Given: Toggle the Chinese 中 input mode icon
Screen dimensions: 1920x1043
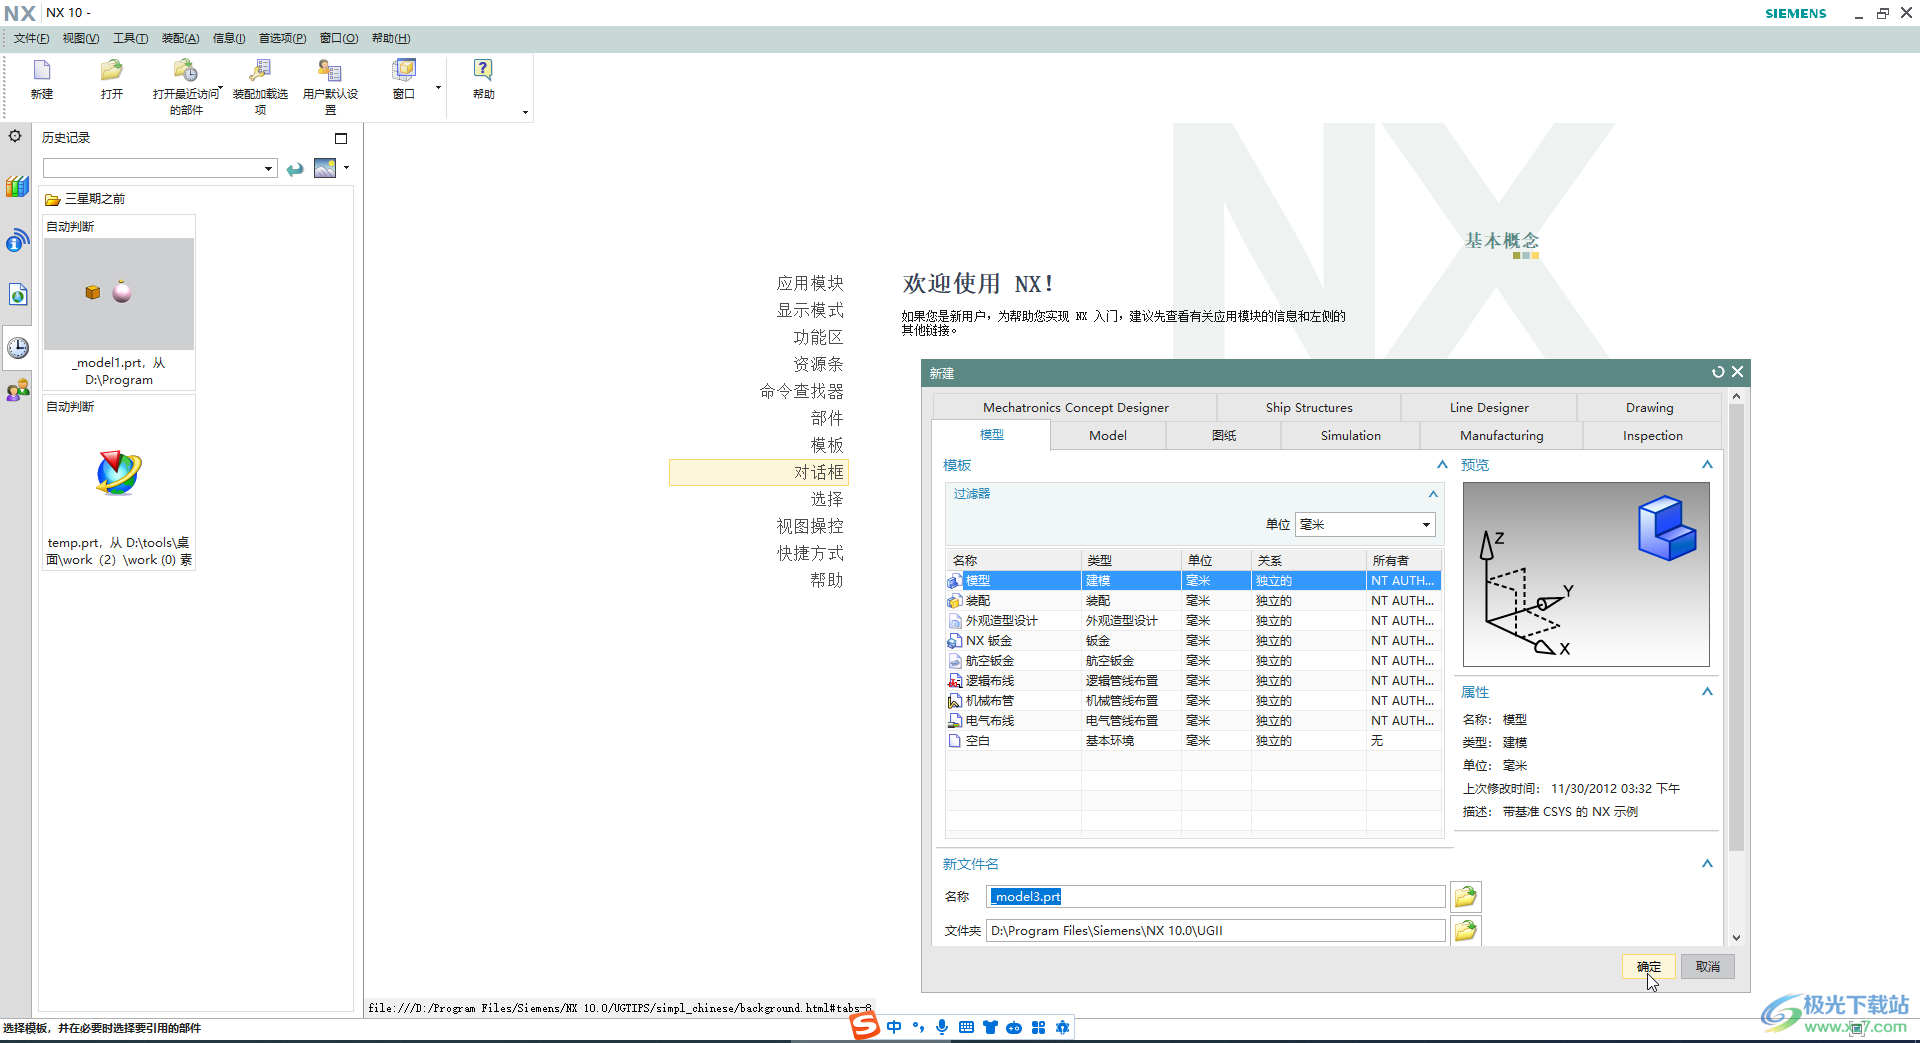Looking at the screenshot, I should (894, 1027).
